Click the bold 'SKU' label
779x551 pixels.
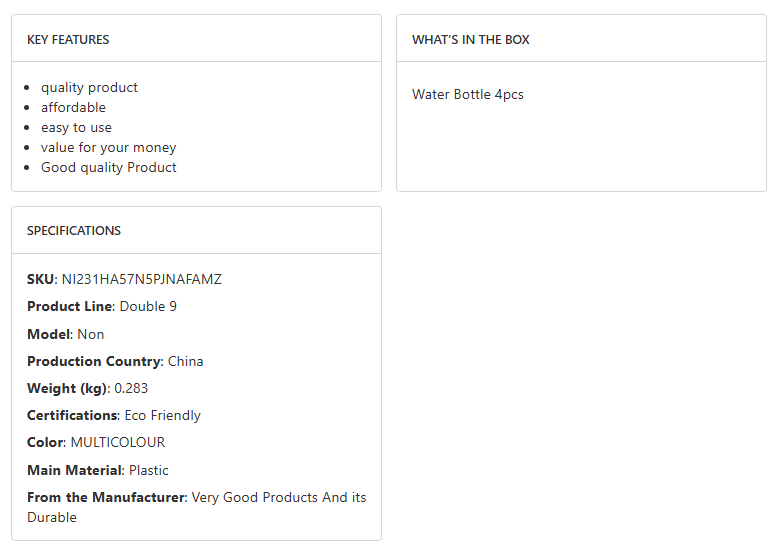[41, 280]
